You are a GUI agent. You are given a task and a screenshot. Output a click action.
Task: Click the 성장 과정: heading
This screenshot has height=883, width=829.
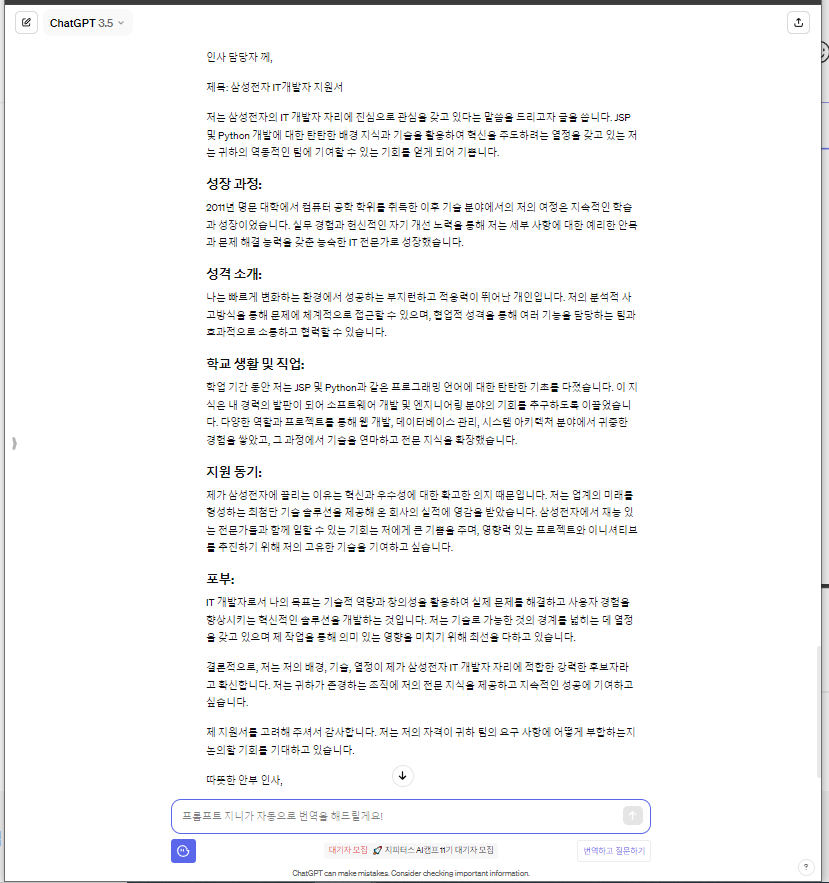[234, 184]
